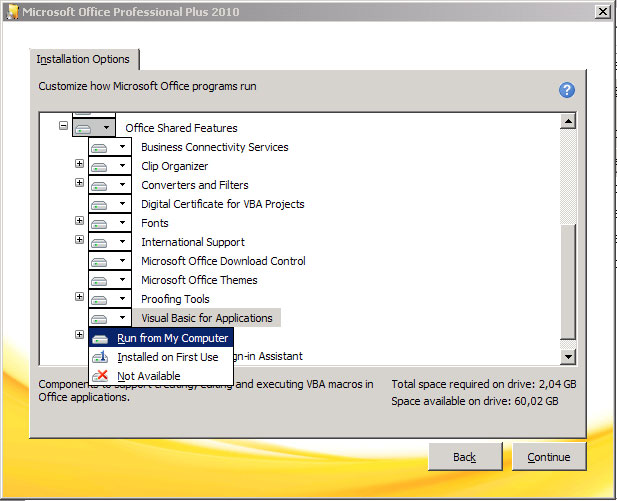Select International Support item
The height and width of the screenshot is (501, 617).
tap(193, 242)
